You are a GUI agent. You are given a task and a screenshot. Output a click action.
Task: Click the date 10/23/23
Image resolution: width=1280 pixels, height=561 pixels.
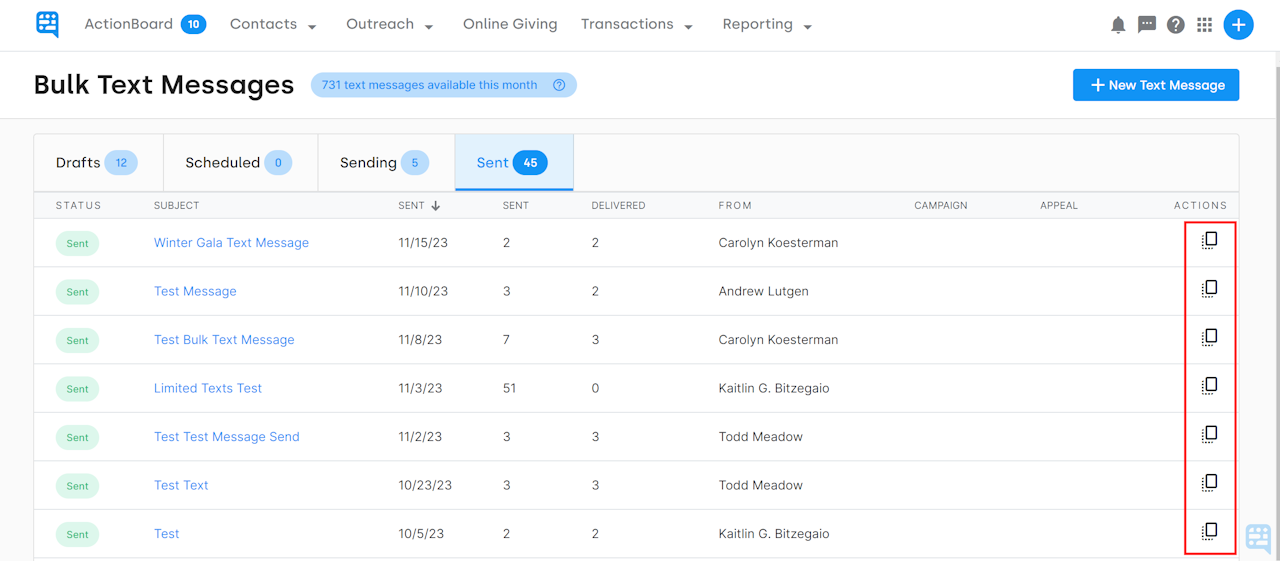(x=425, y=485)
